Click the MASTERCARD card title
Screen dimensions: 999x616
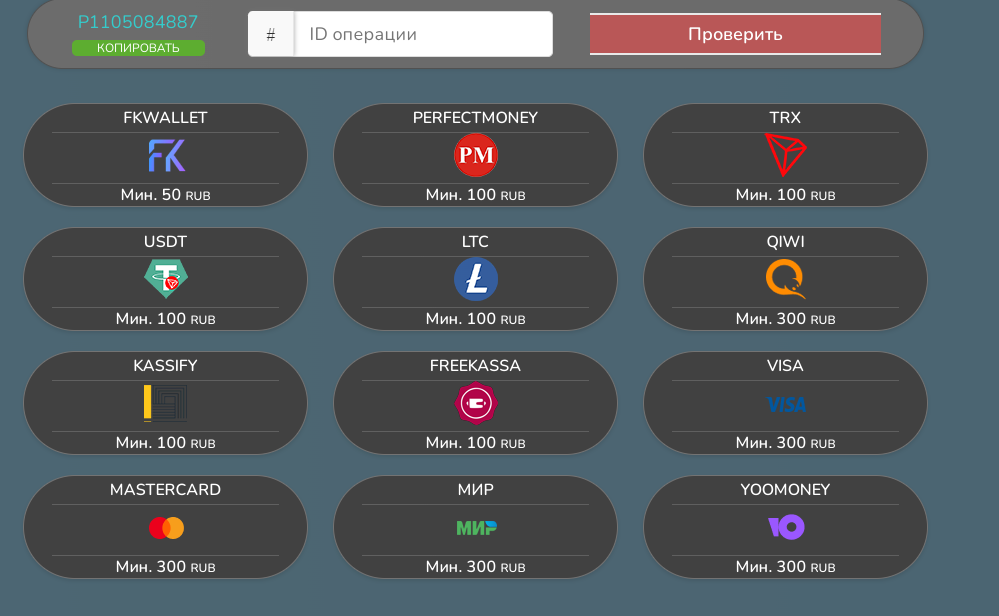click(165, 489)
